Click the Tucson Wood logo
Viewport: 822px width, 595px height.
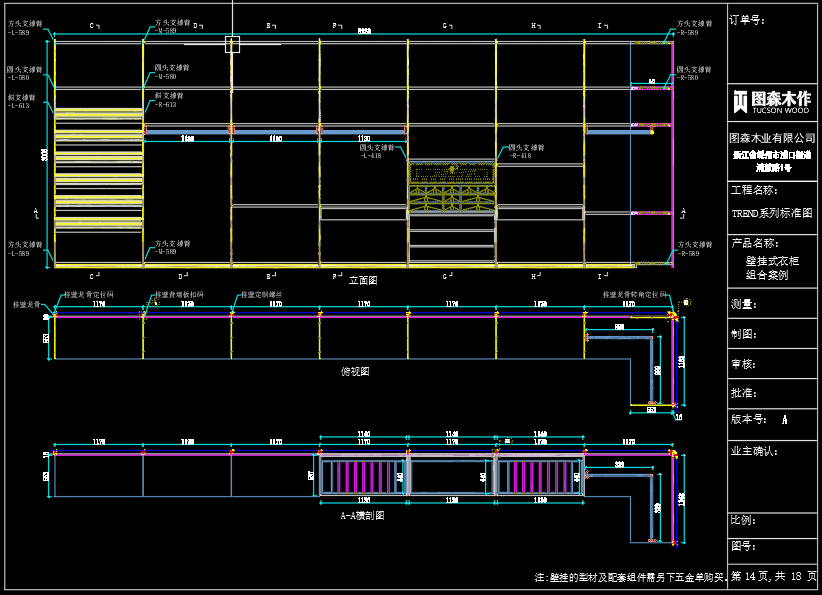pyautogui.click(x=771, y=101)
